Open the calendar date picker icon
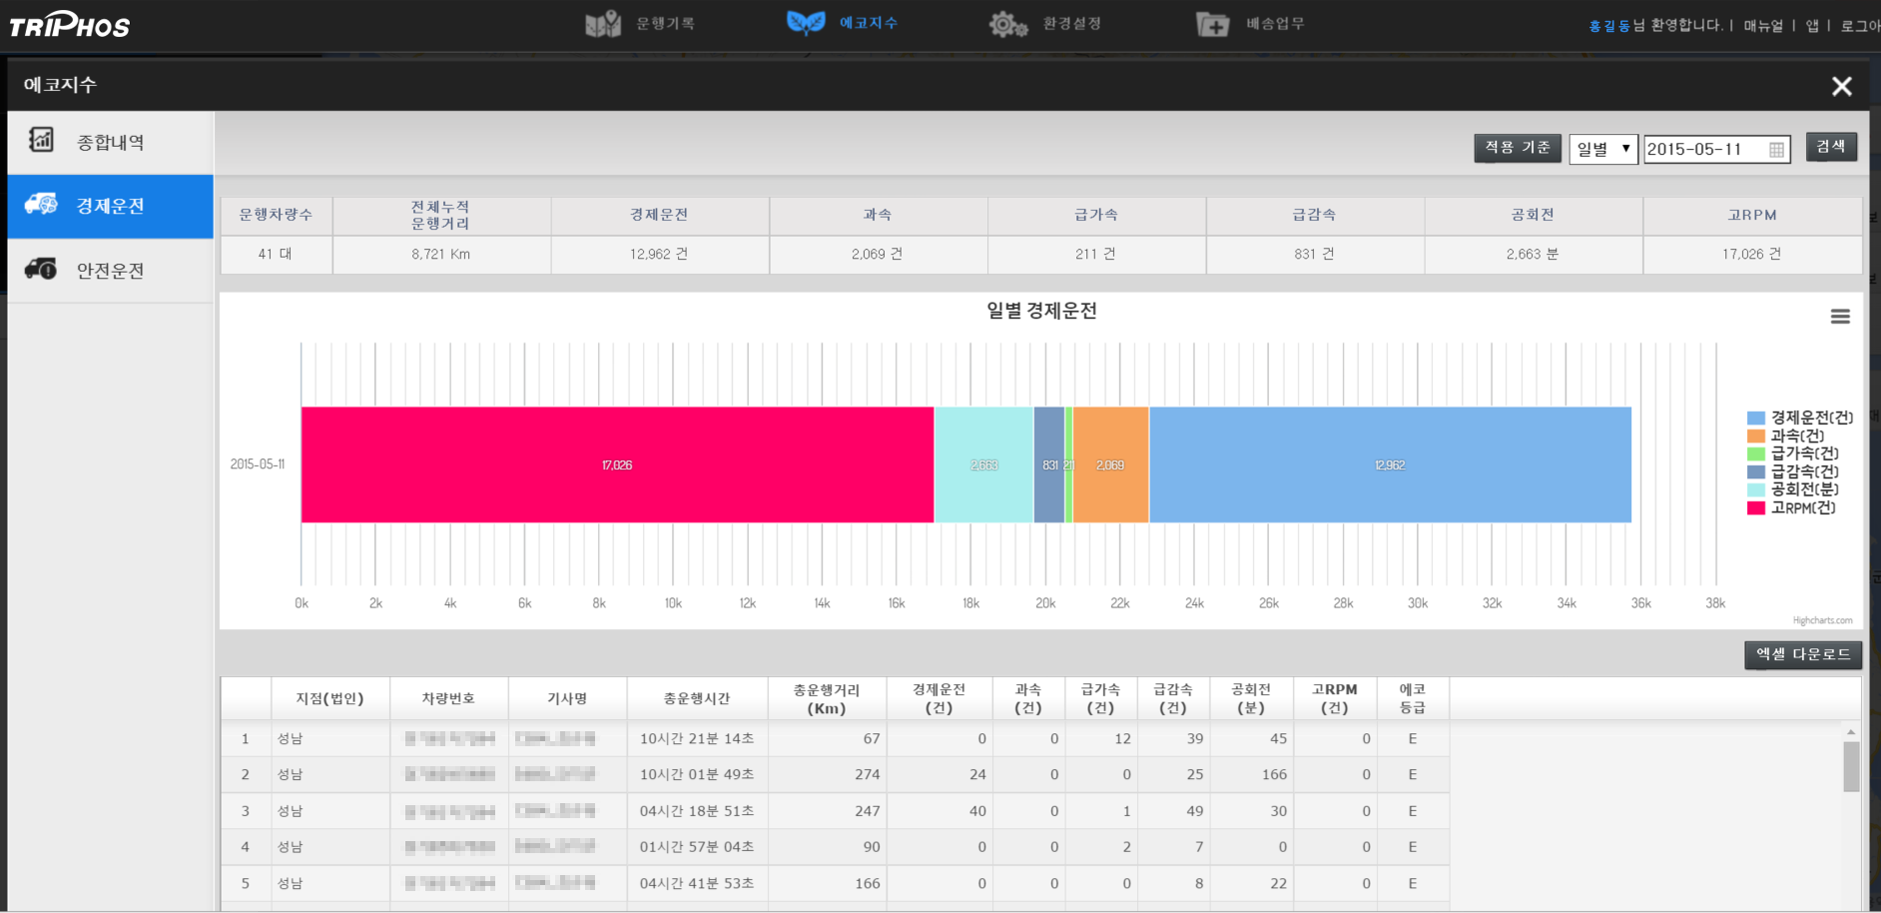This screenshot has width=1881, height=913. [1776, 150]
